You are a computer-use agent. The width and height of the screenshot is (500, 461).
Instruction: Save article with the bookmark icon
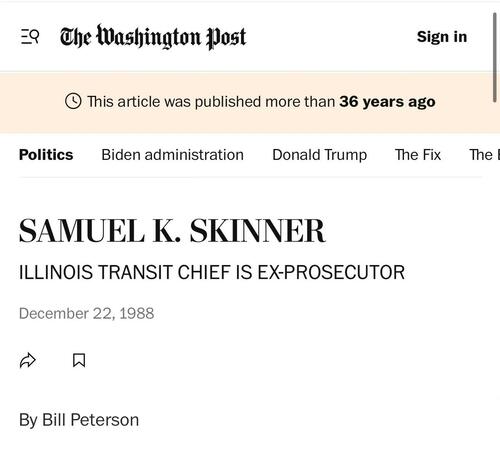click(x=79, y=360)
